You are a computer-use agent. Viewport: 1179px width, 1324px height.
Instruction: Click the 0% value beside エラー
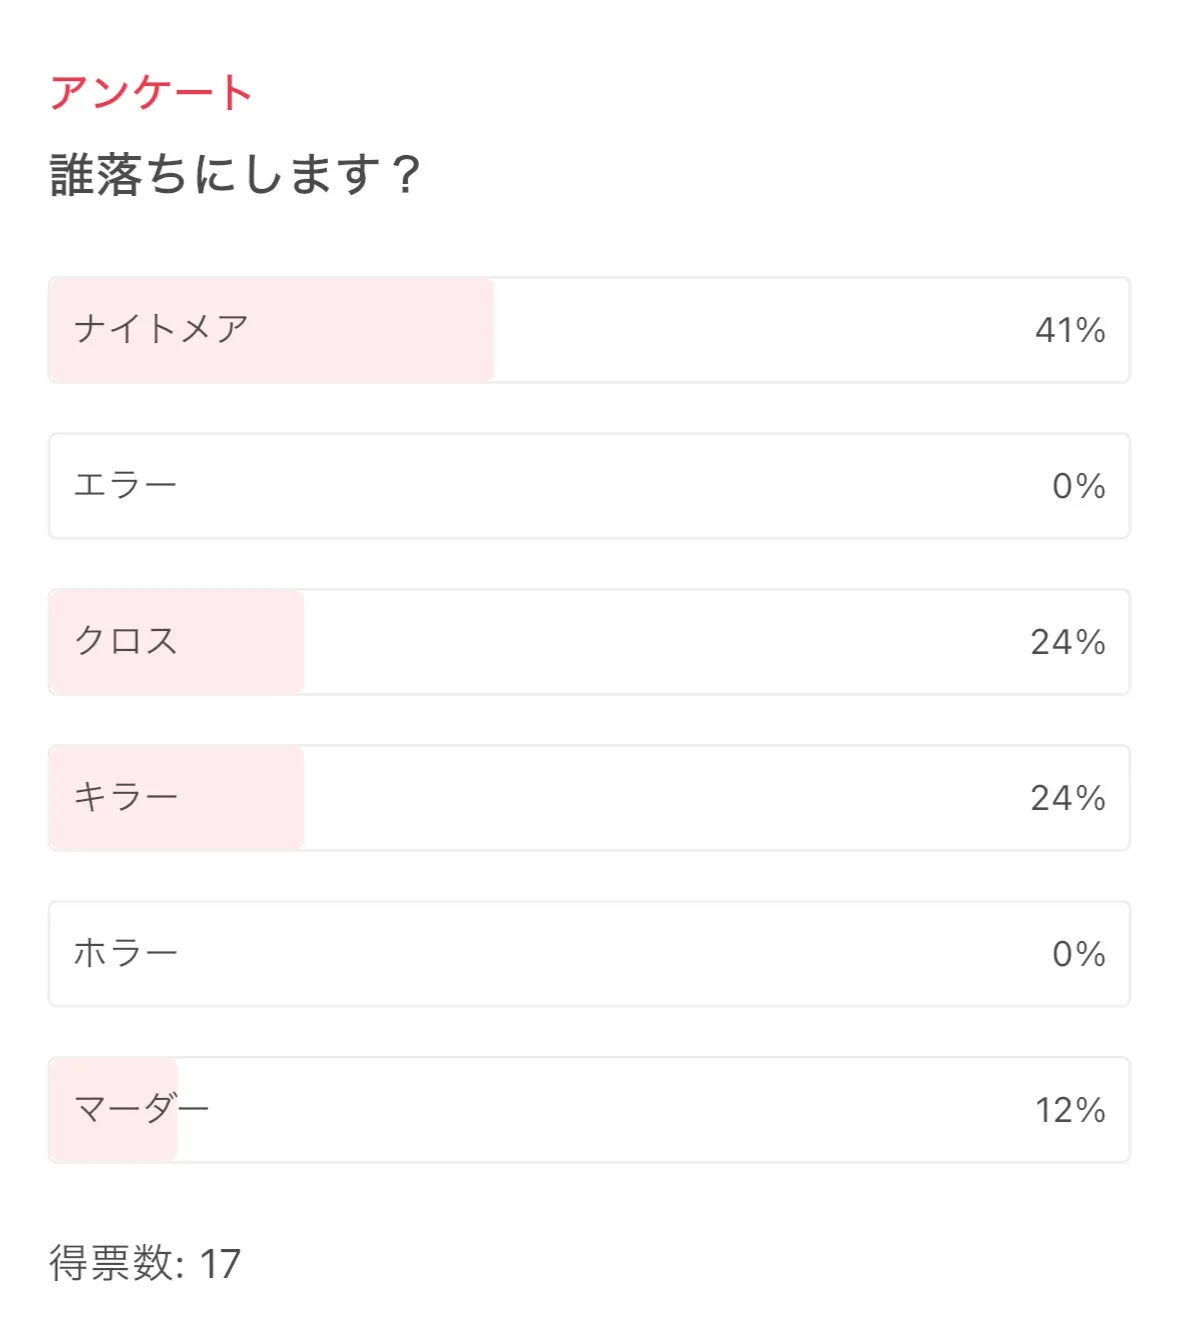pos(1078,486)
